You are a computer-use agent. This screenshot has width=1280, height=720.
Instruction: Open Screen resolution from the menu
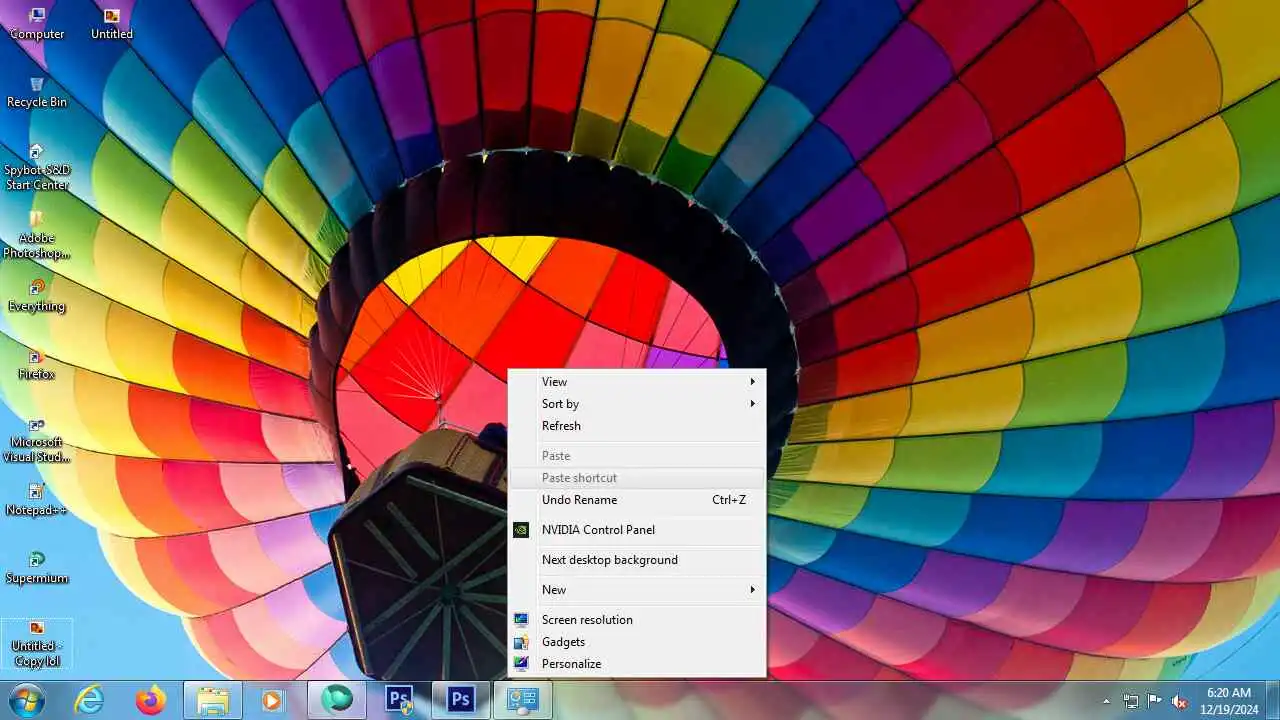pos(637,620)
